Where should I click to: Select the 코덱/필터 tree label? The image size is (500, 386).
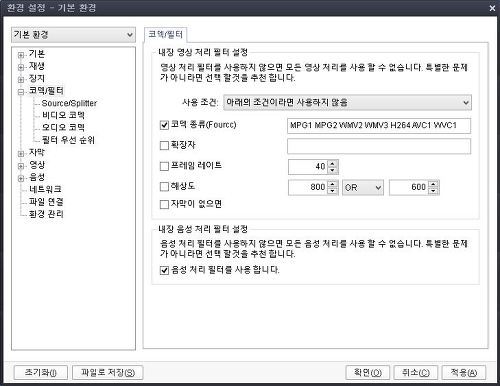46,91
